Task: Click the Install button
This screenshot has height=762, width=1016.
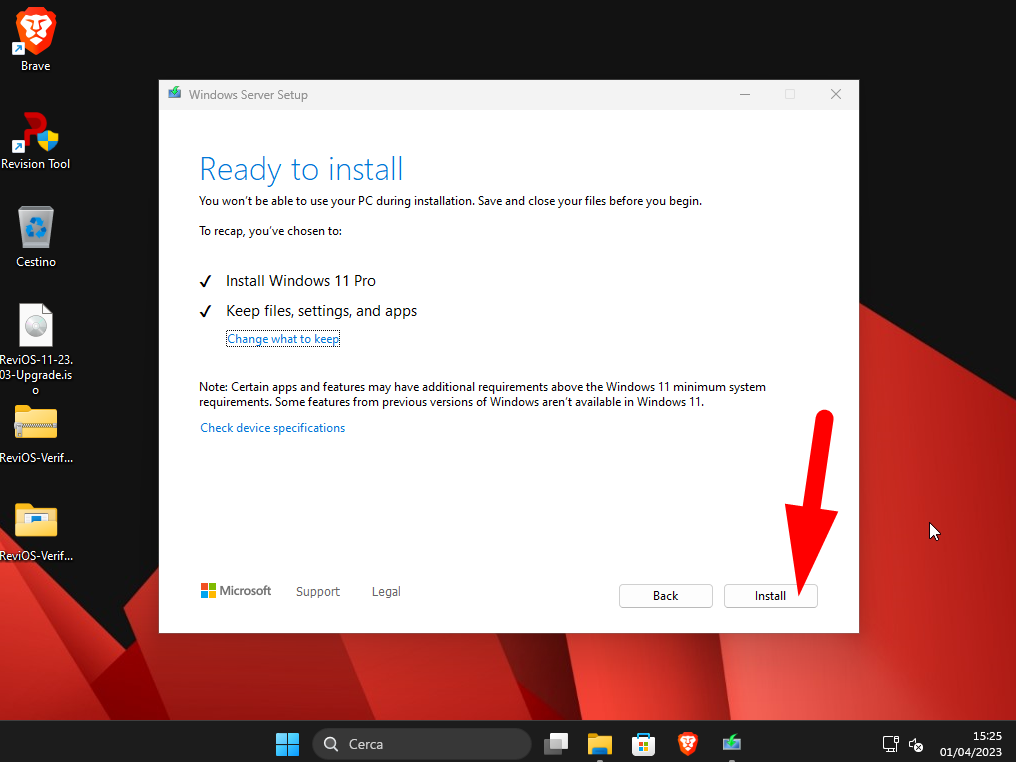Action: coord(770,596)
